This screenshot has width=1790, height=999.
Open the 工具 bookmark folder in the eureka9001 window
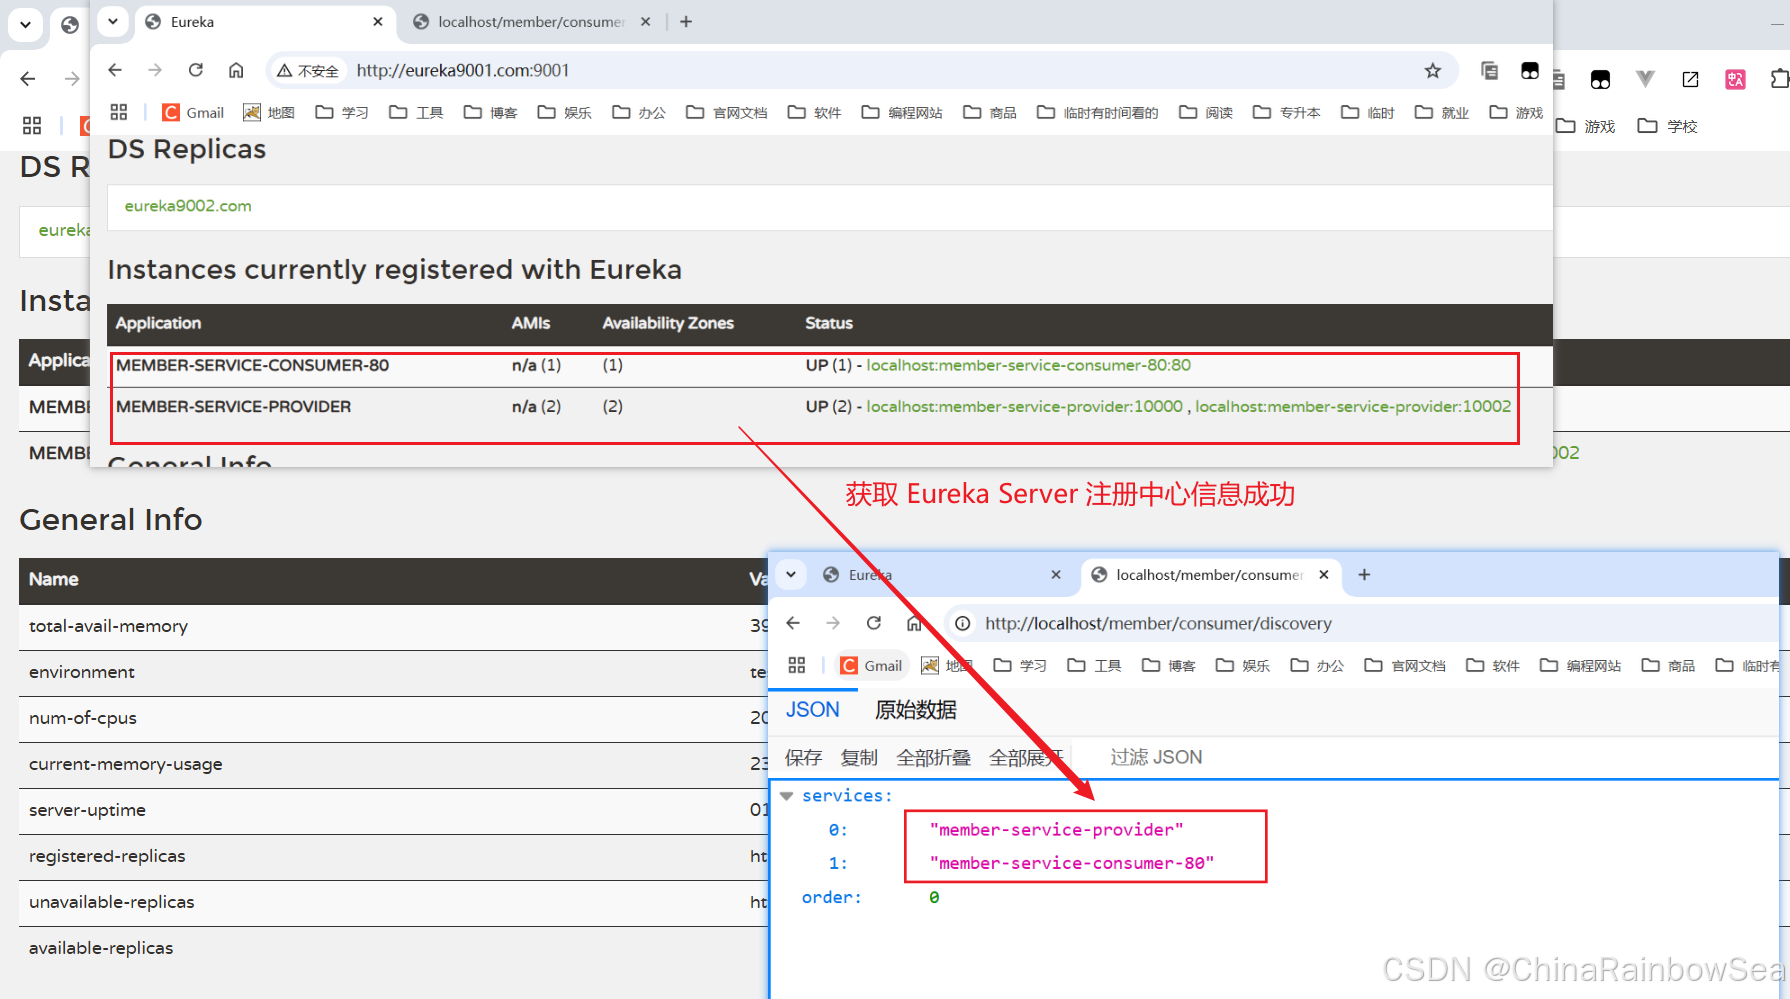point(416,112)
